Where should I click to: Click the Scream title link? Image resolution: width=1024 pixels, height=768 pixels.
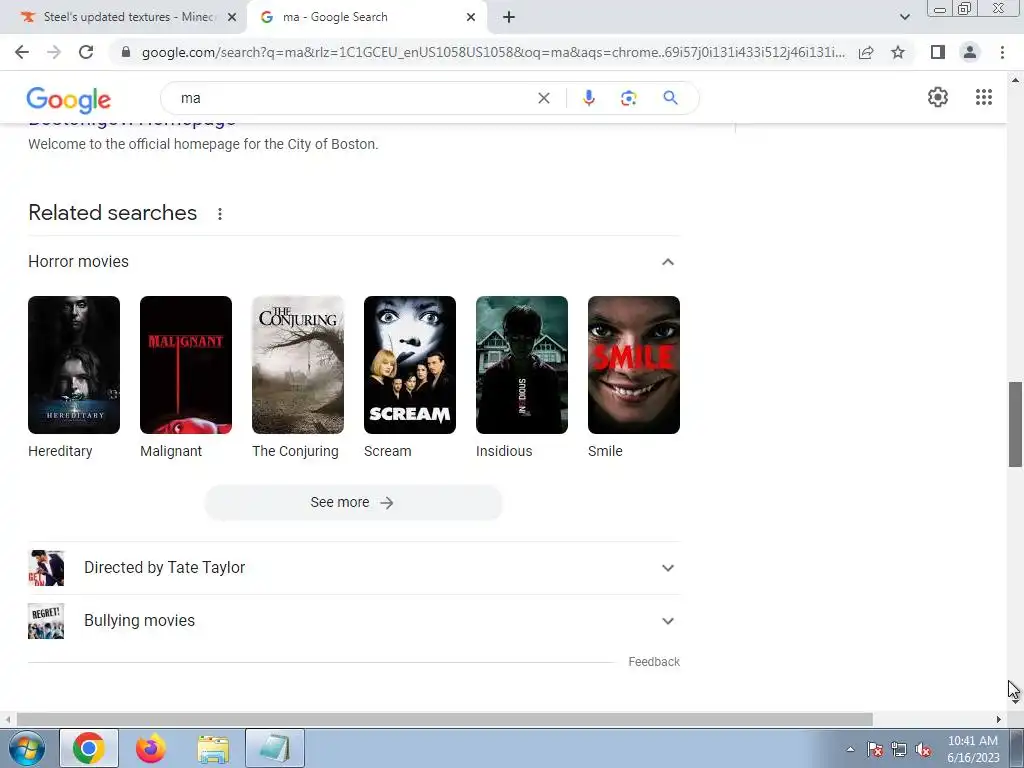(x=387, y=451)
